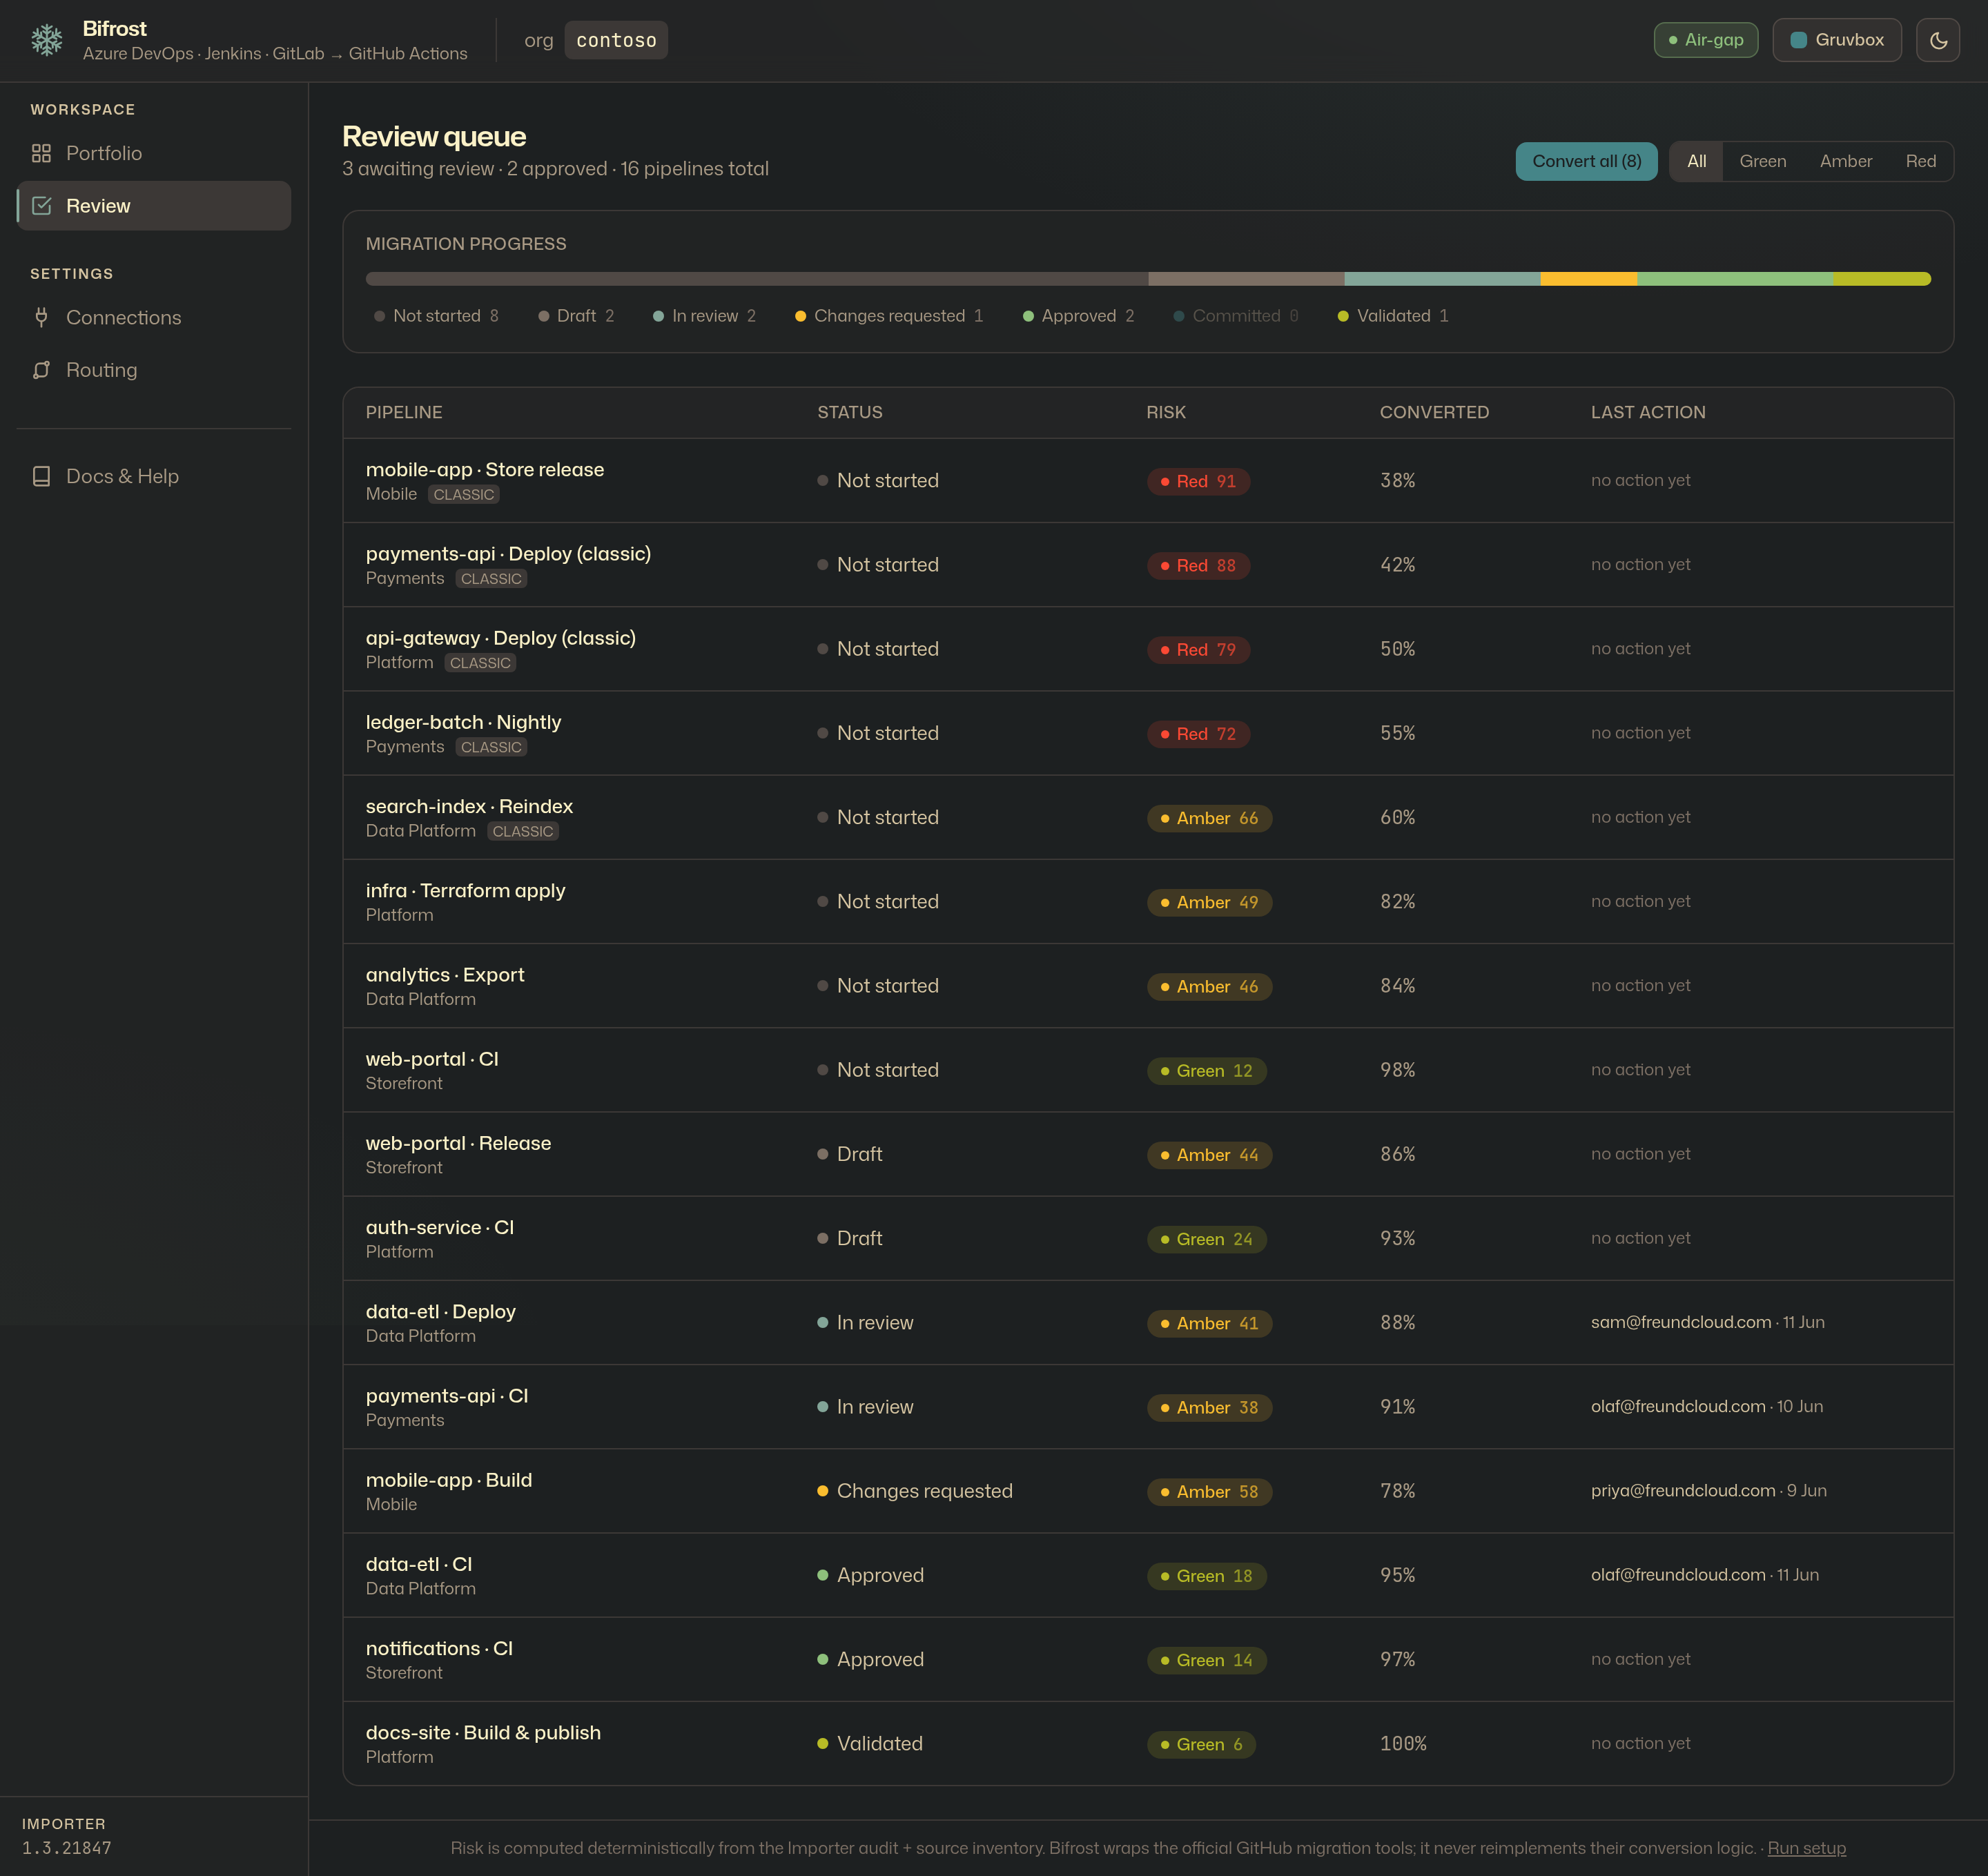The height and width of the screenshot is (1876, 1988).
Task: Open the data-etl · Deploy pipeline
Action: pyautogui.click(x=1148, y=1322)
